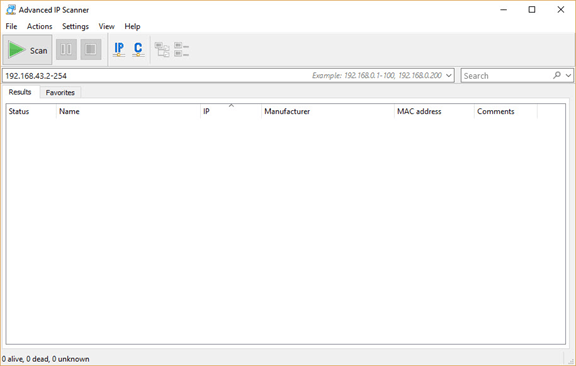Image resolution: width=576 pixels, height=366 pixels.
Task: Click the IP range input field
Action: tap(228, 76)
